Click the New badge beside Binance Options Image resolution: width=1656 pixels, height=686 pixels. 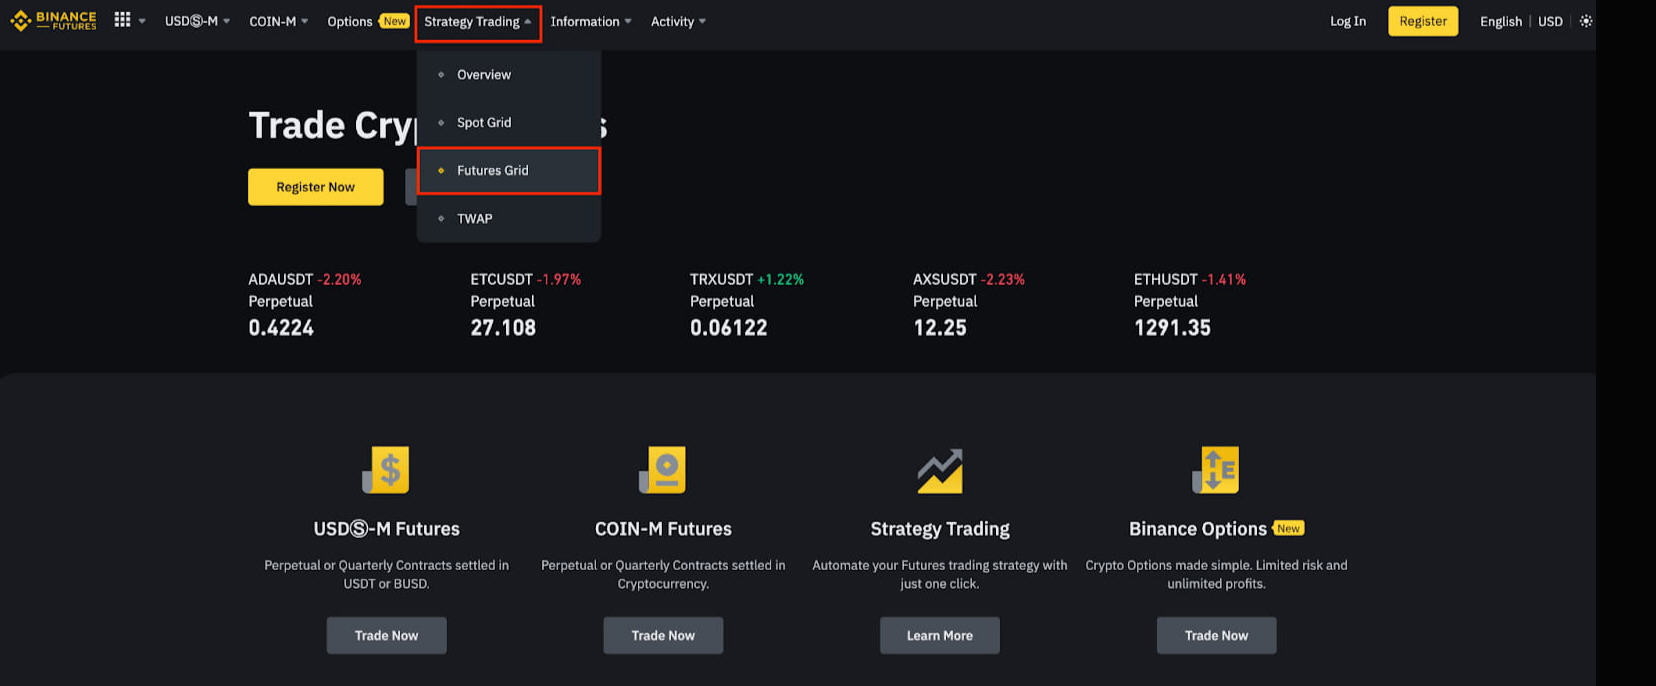point(1289,528)
